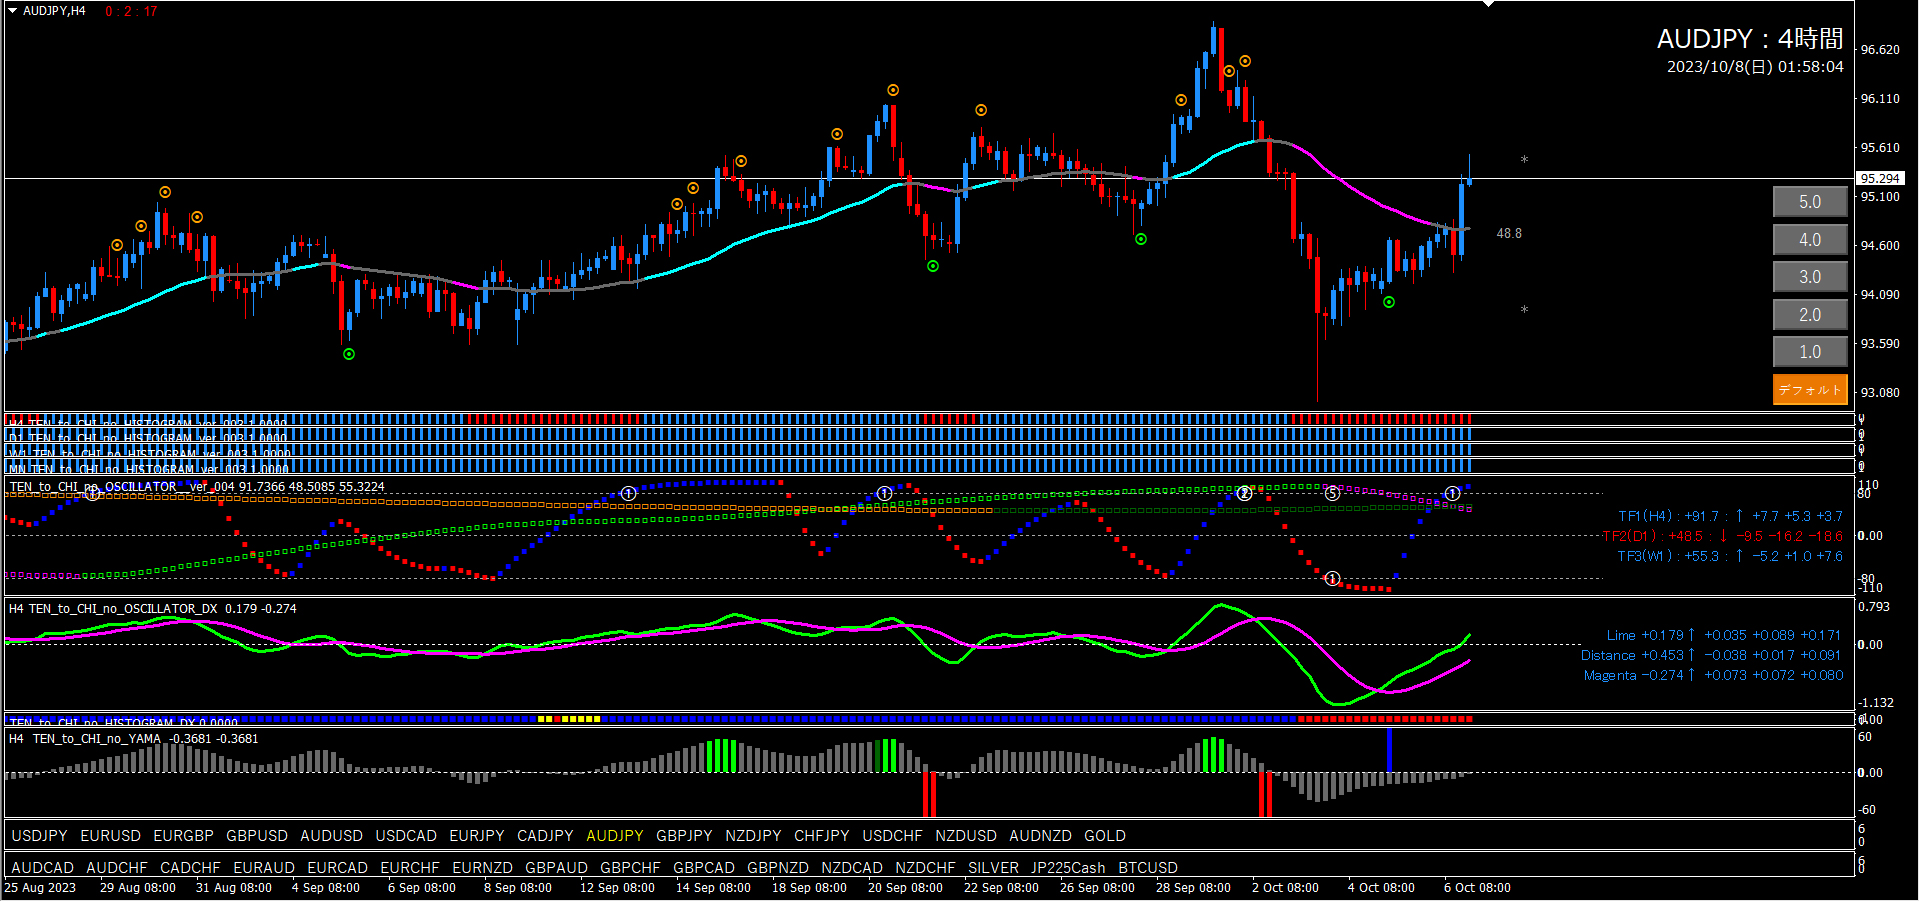The width and height of the screenshot is (1920, 902).
Task: Switch chart to CADJPY
Action: (545, 836)
